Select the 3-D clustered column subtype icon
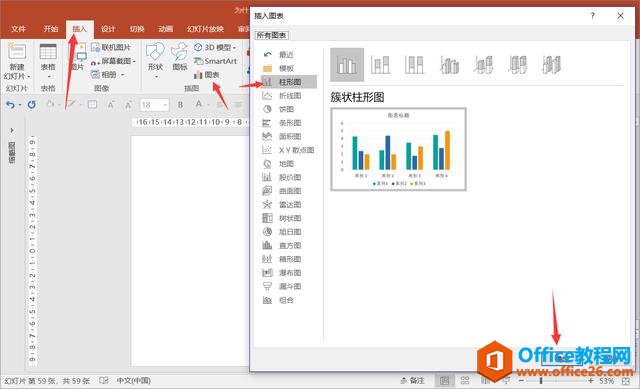640x389 pixels. point(449,64)
